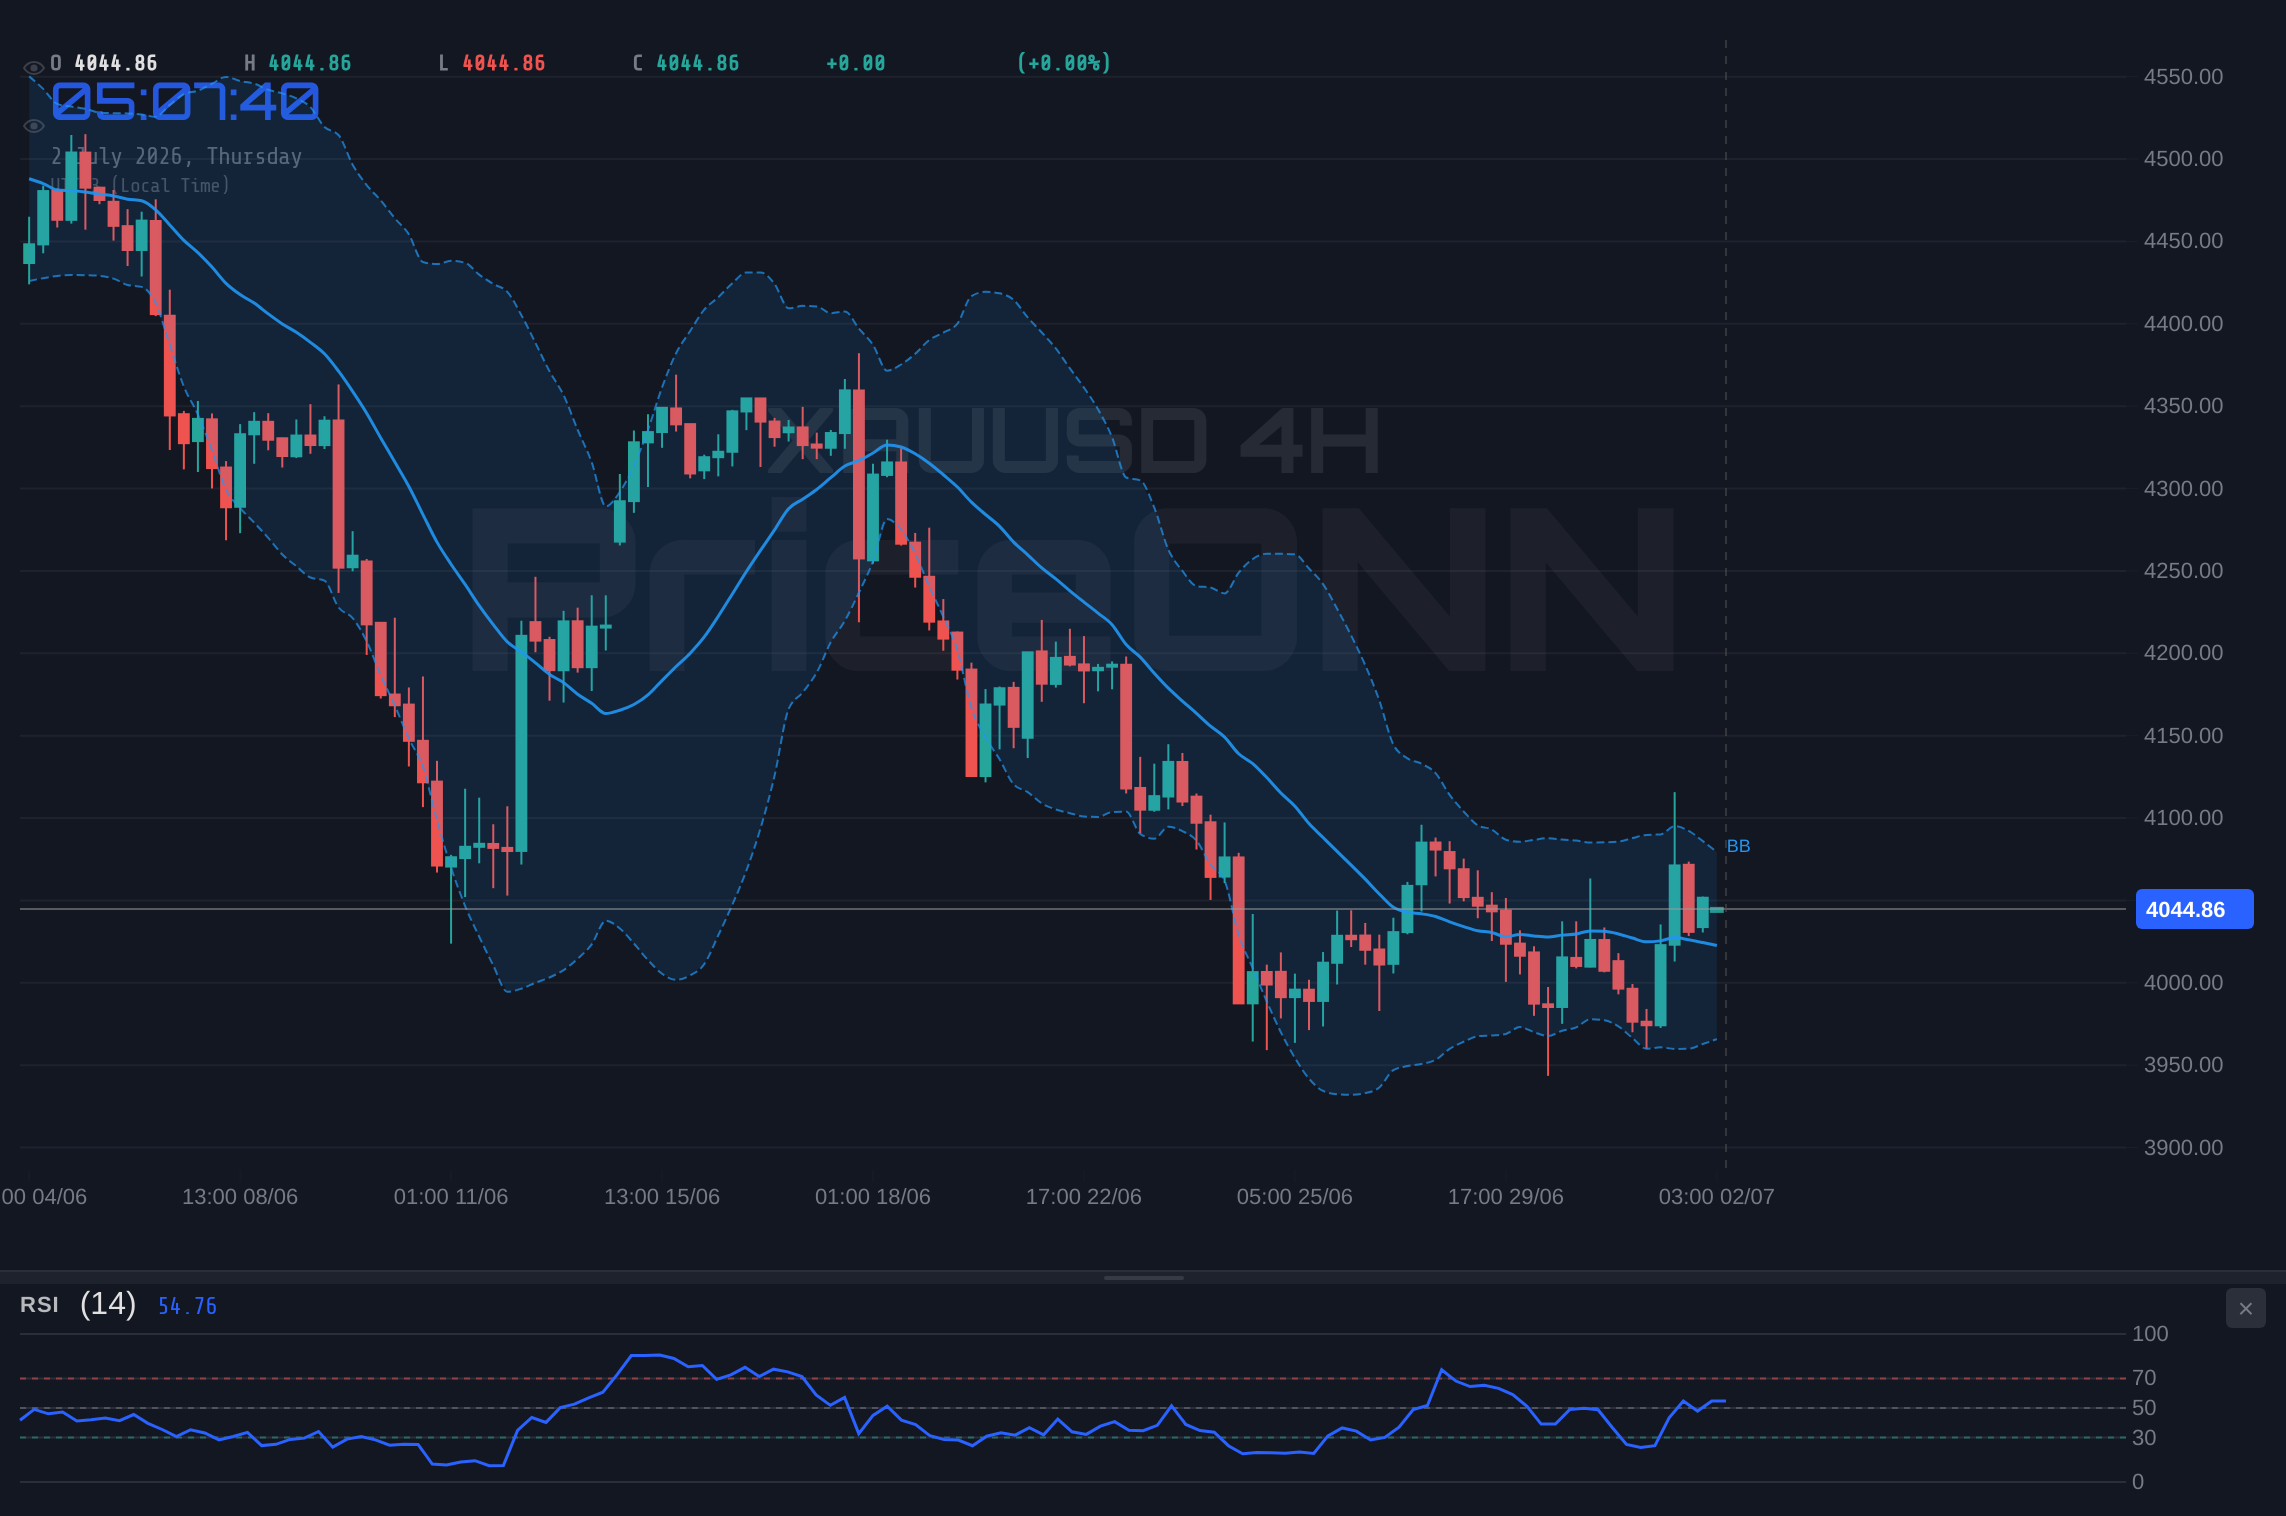Close the RSI indicator panel

tap(2245, 1308)
